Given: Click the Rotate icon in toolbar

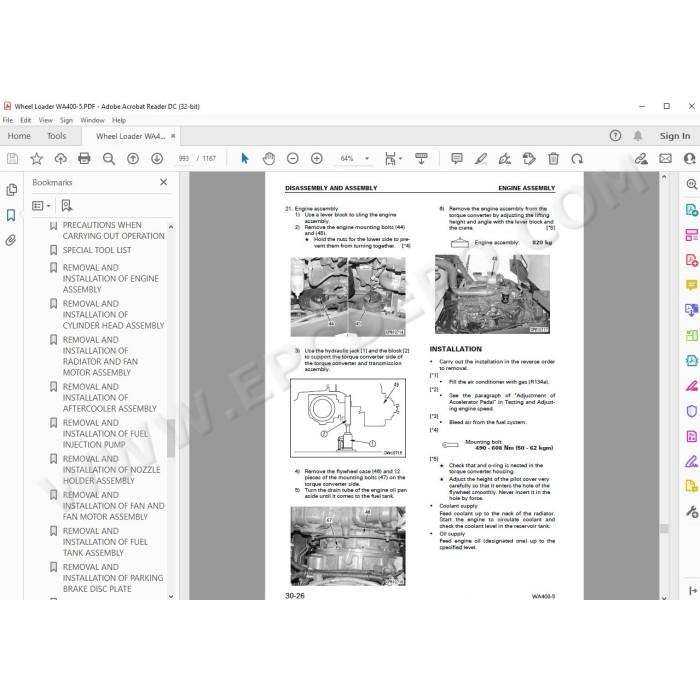Looking at the screenshot, I should [x=577, y=158].
